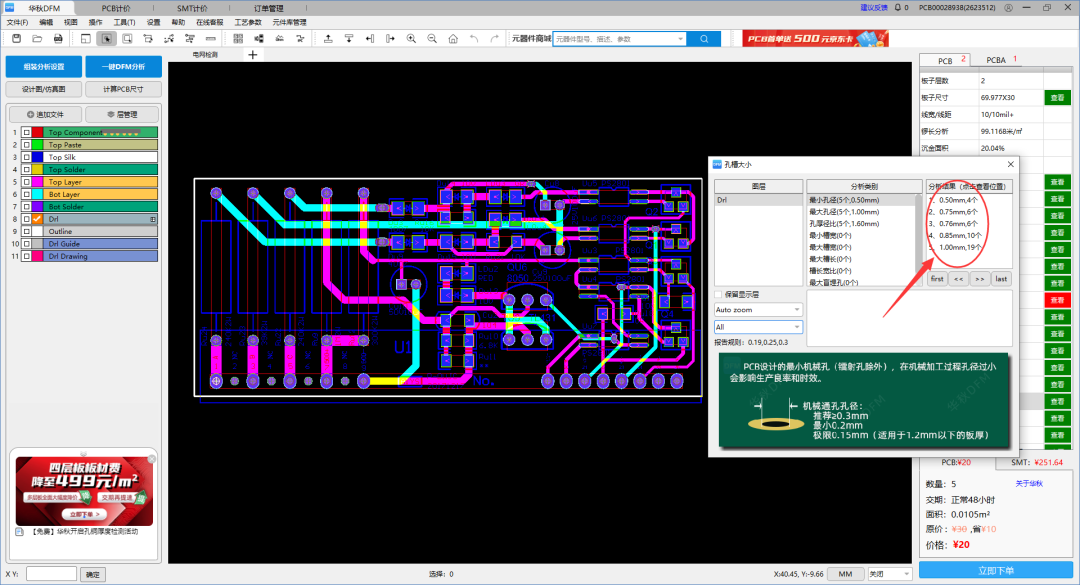Click the zoom in magnifier icon
1080x585 pixels.
pos(411,38)
